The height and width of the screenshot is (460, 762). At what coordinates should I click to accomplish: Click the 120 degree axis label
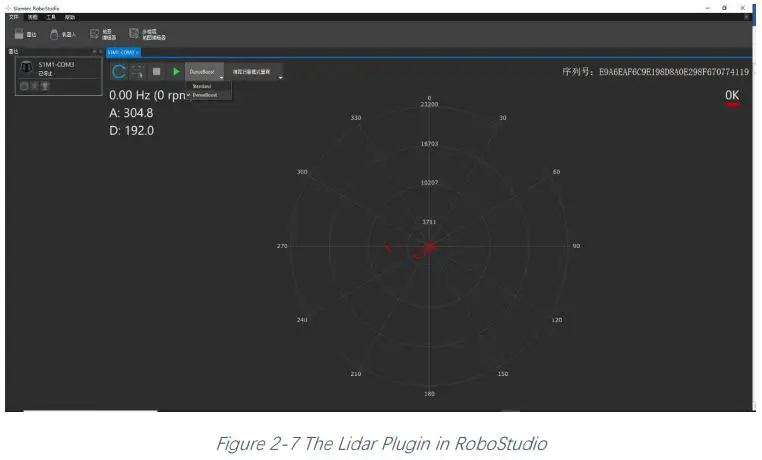557,320
